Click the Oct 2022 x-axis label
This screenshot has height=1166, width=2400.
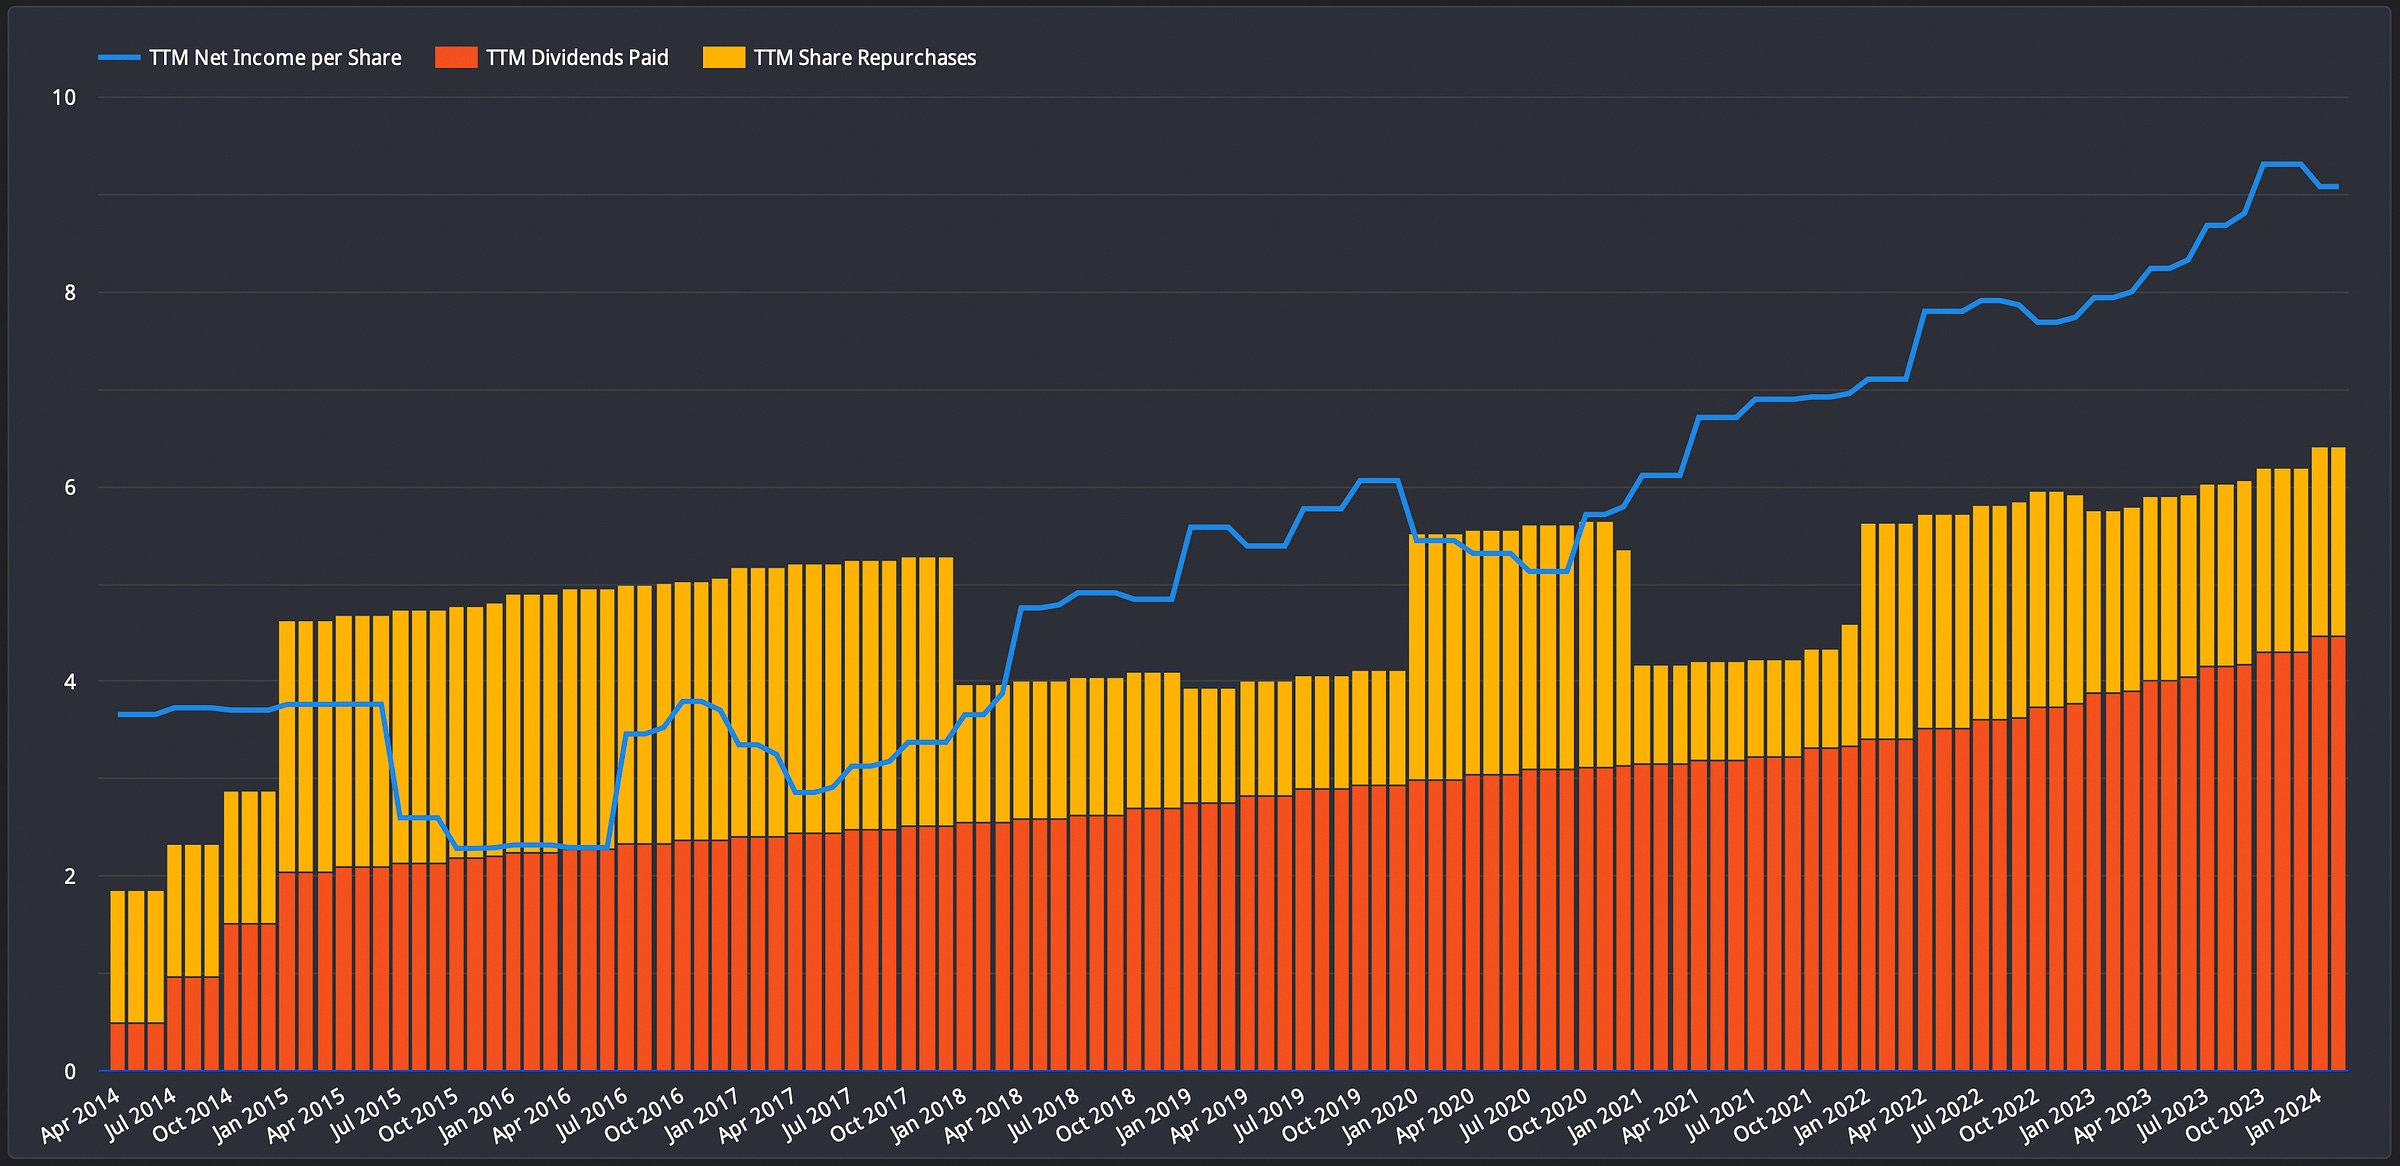point(1999,1113)
